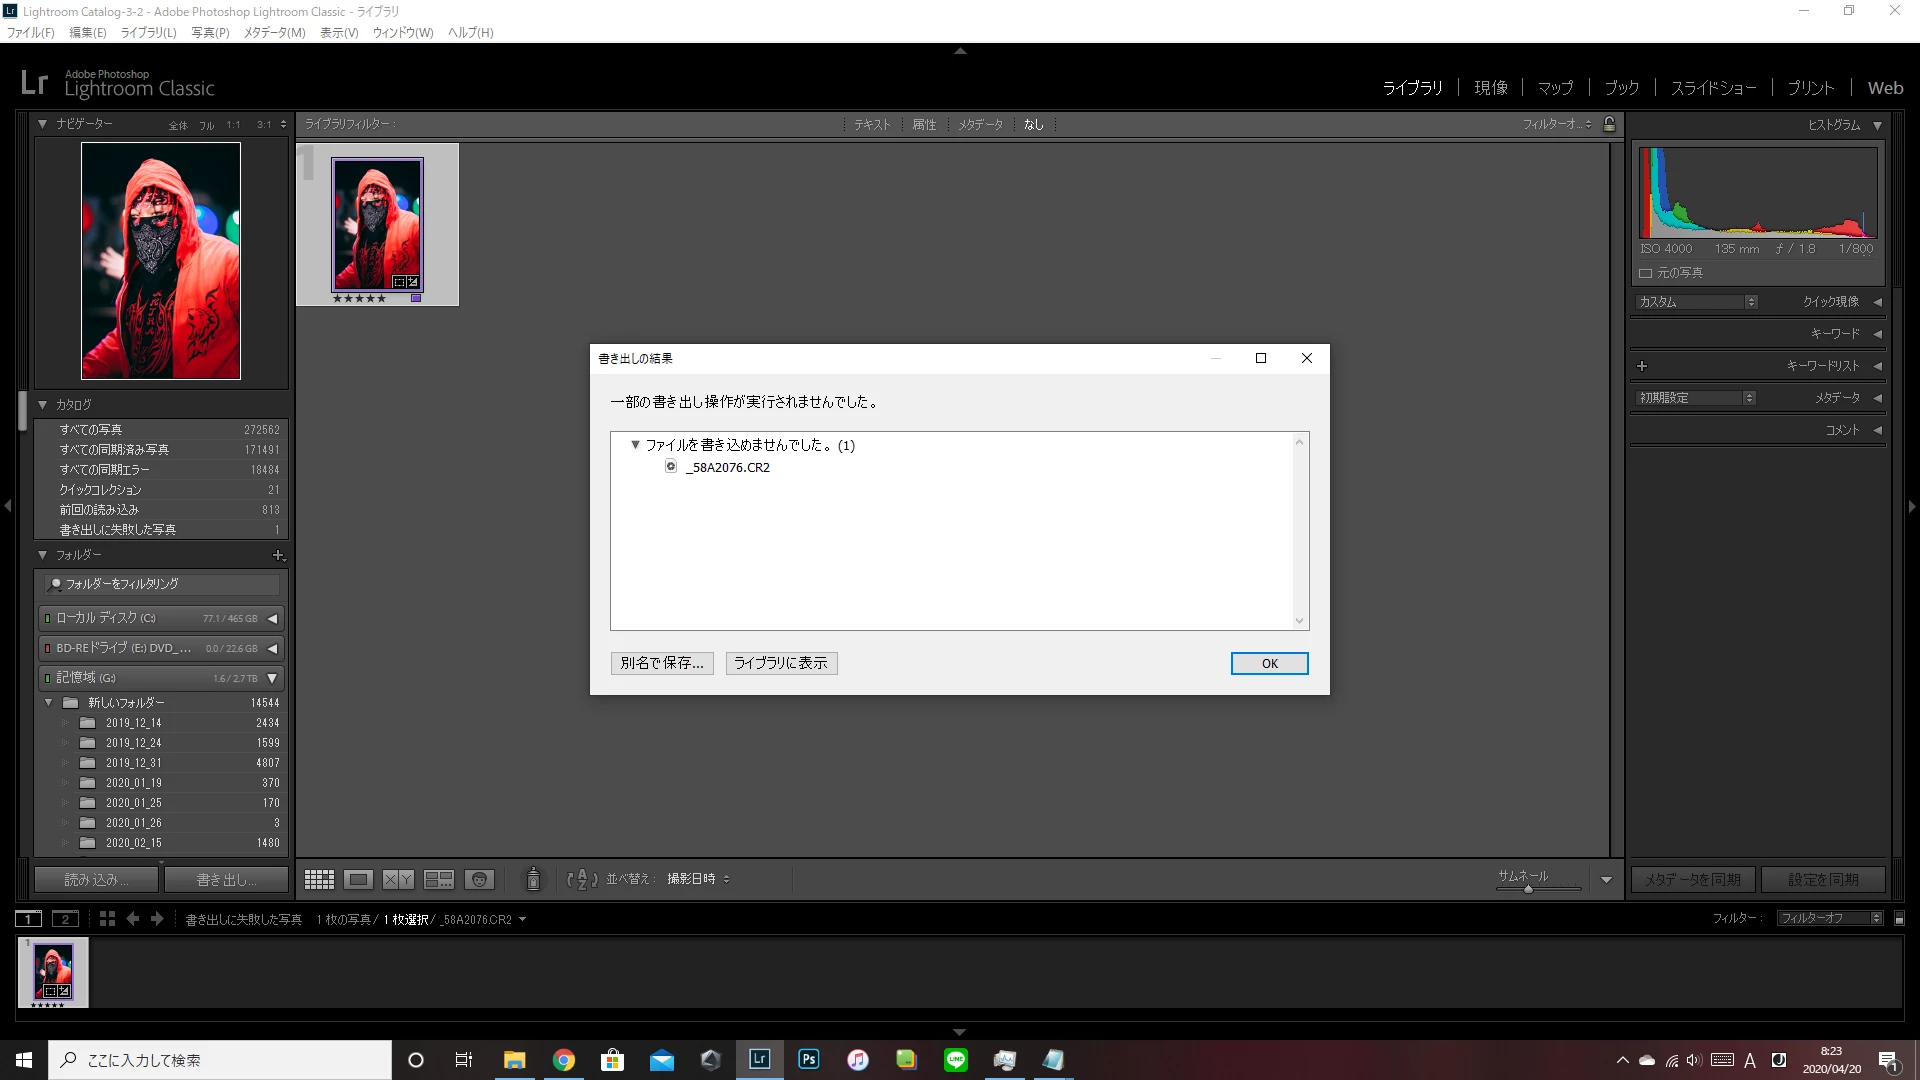Switch to Loupe view icon
1920x1080 pixels.
click(x=358, y=879)
